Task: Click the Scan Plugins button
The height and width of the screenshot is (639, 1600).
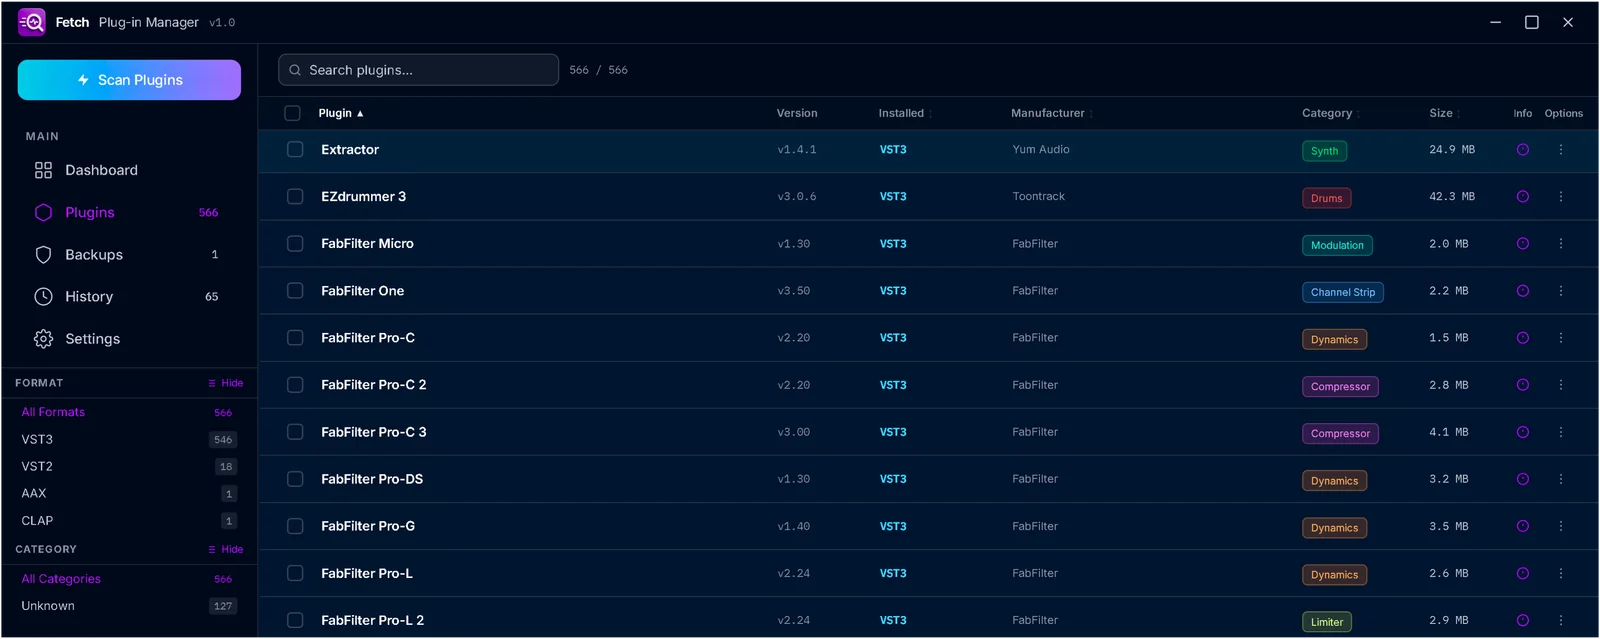Action: coord(129,80)
